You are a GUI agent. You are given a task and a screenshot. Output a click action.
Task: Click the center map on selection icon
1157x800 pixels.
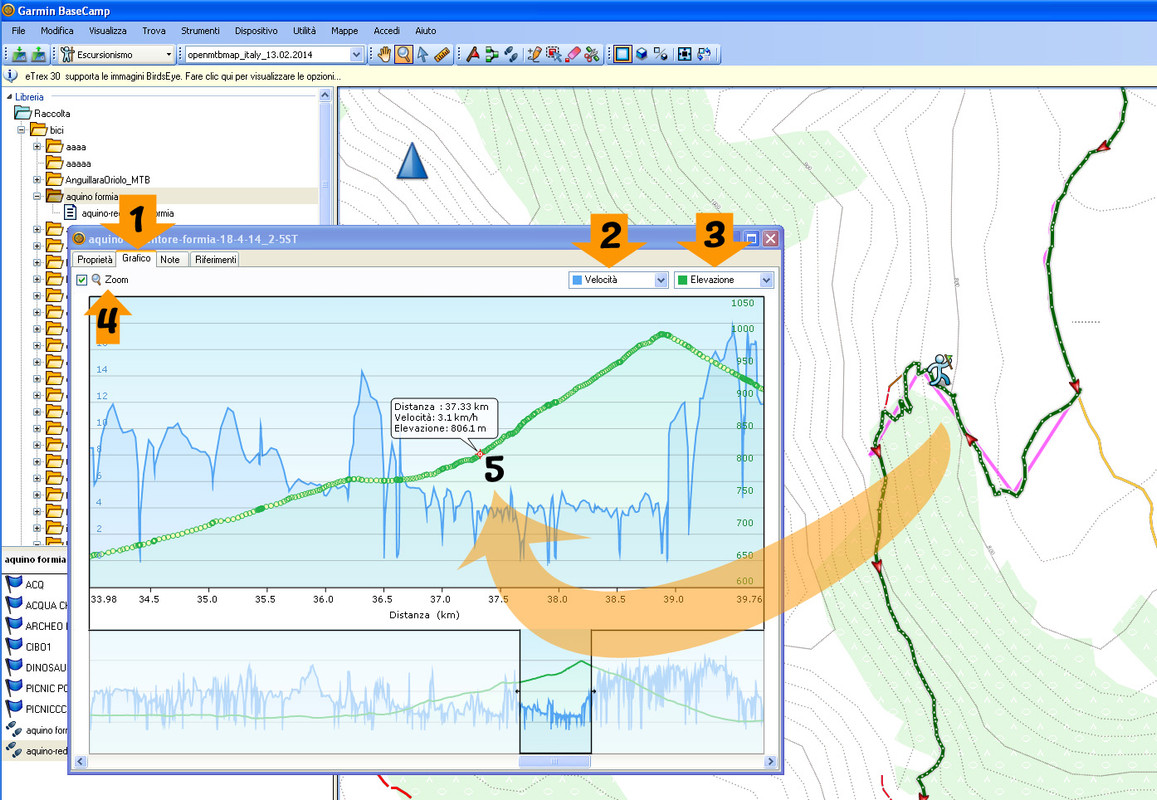pos(685,54)
